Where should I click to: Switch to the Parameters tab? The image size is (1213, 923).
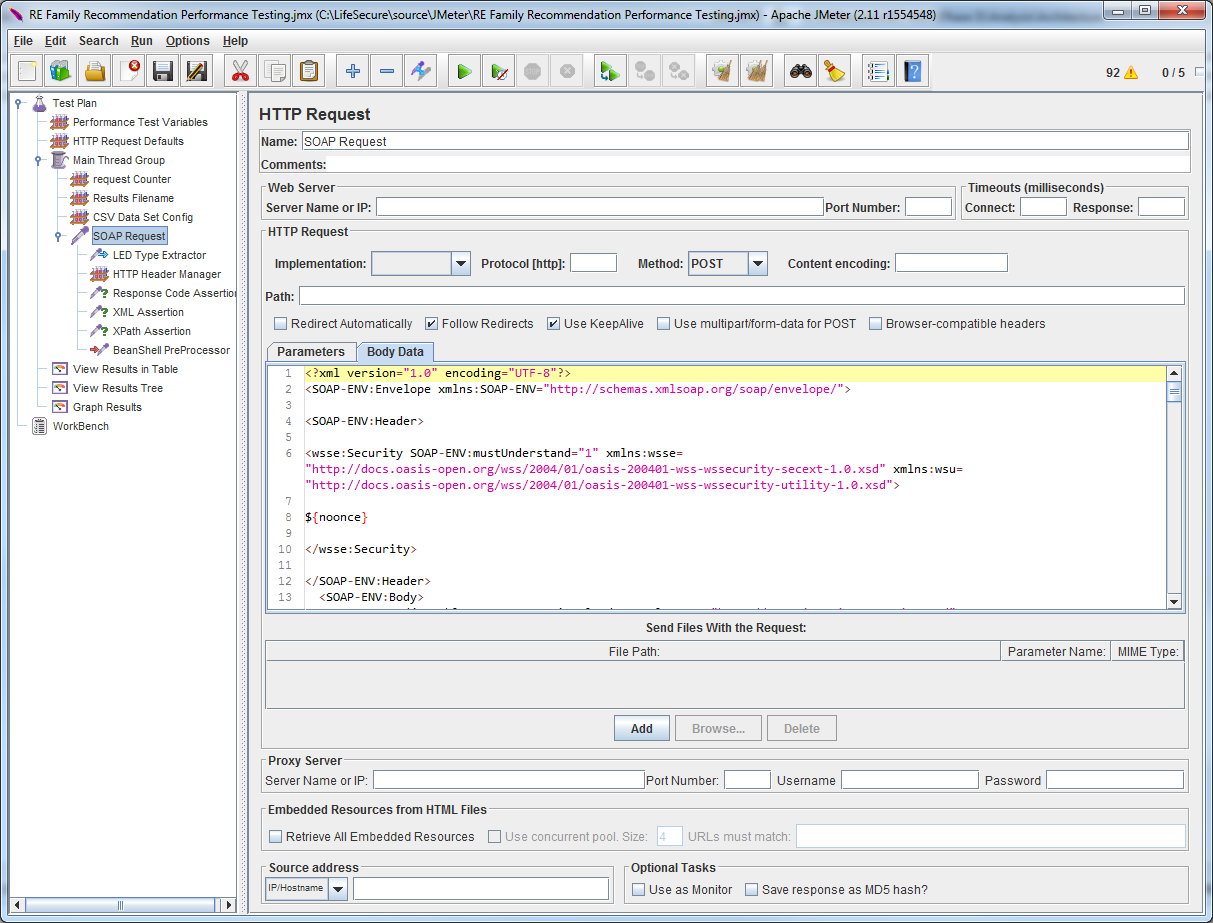coord(311,351)
